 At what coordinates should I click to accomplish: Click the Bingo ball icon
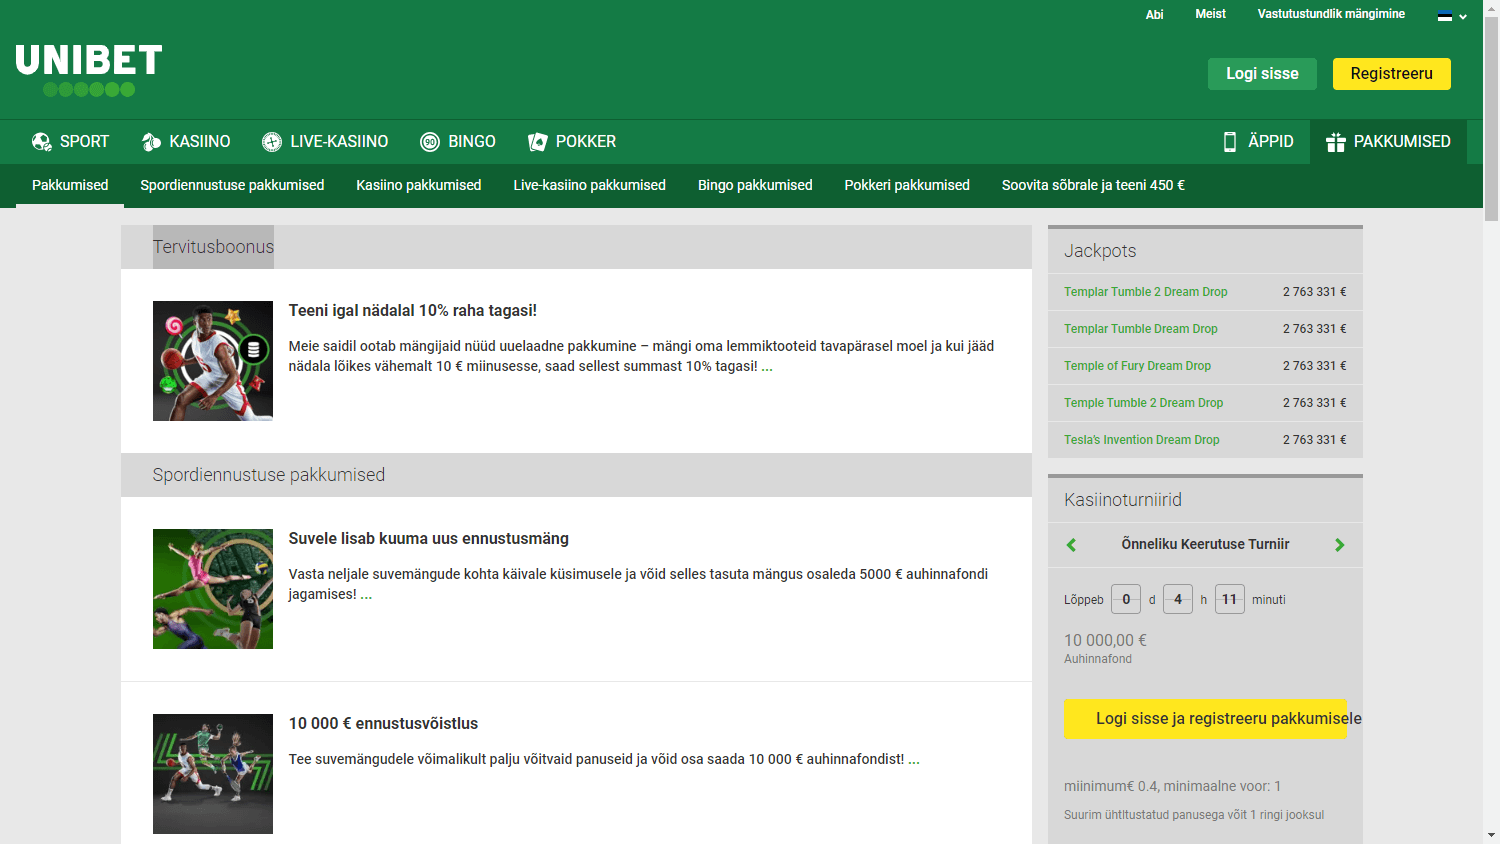[430, 142]
